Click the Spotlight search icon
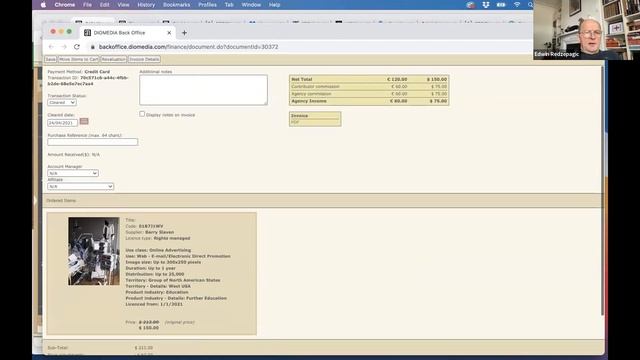The image size is (640, 360). coord(530,5)
